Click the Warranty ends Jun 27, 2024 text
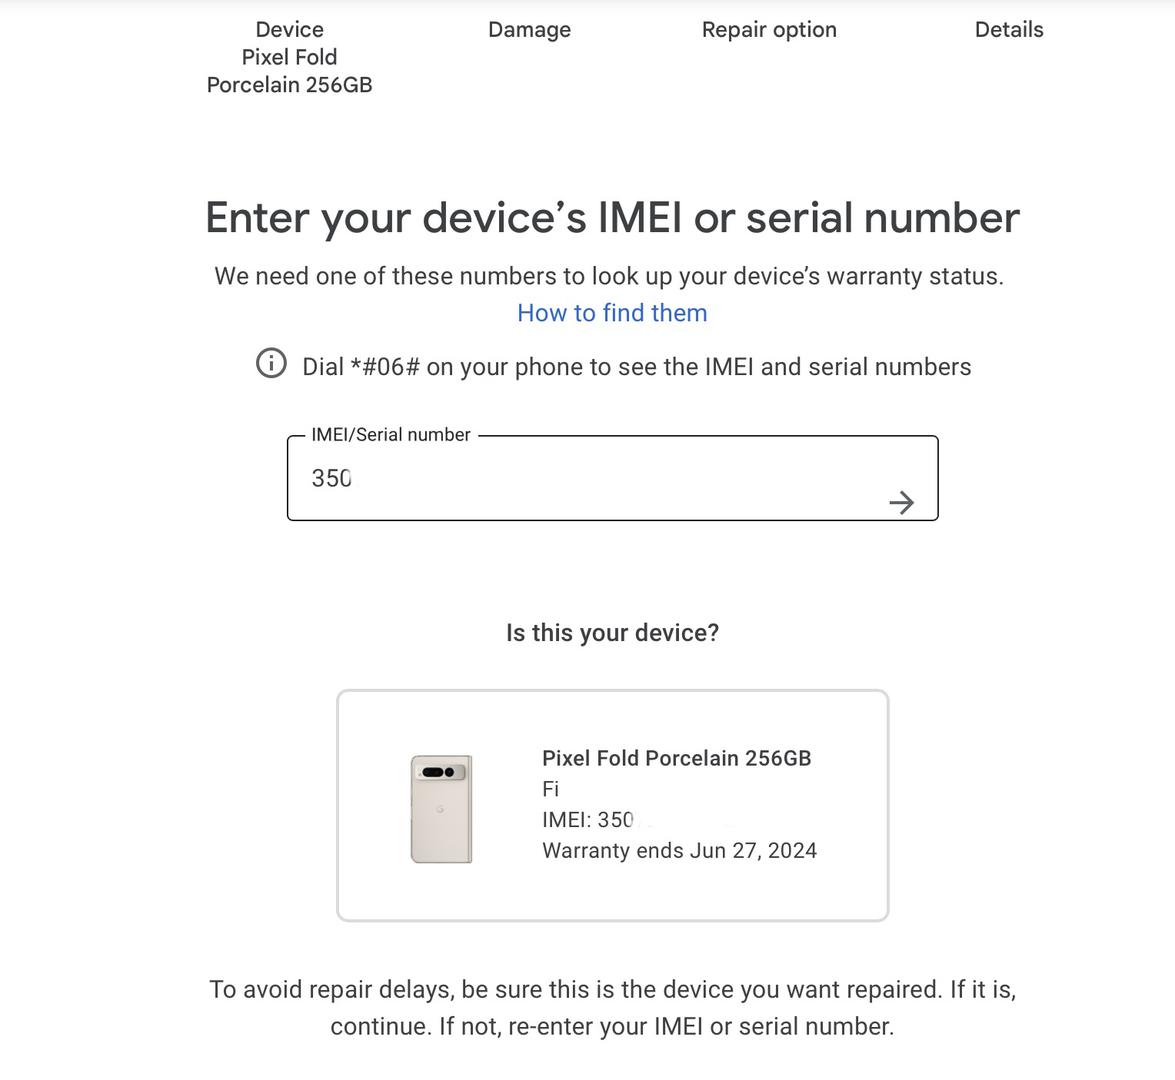 (x=680, y=851)
